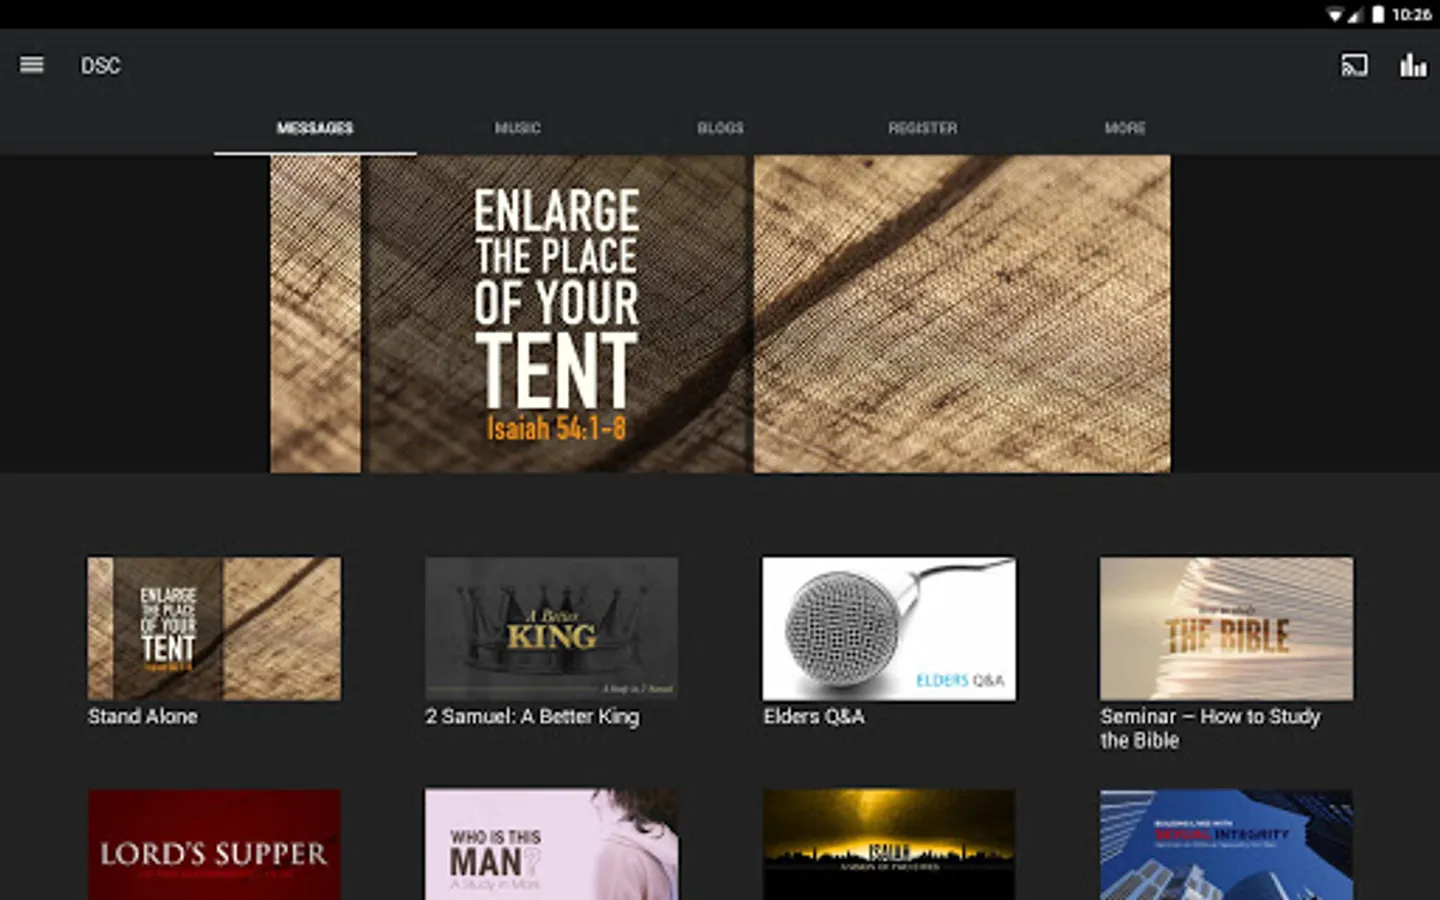This screenshot has height=900, width=1440.
Task: Open the Elders Q&A microphone thumbnail
Action: tap(889, 629)
